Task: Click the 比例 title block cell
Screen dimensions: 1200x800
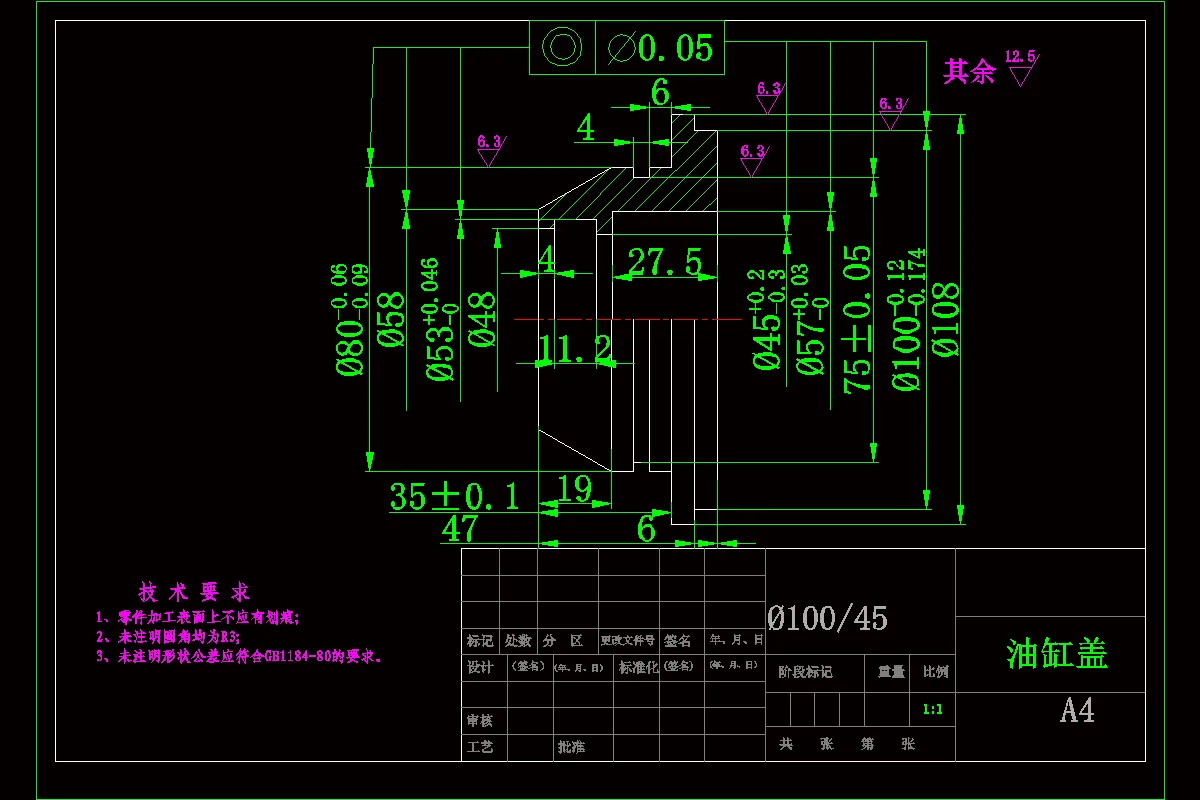Action: pos(935,672)
